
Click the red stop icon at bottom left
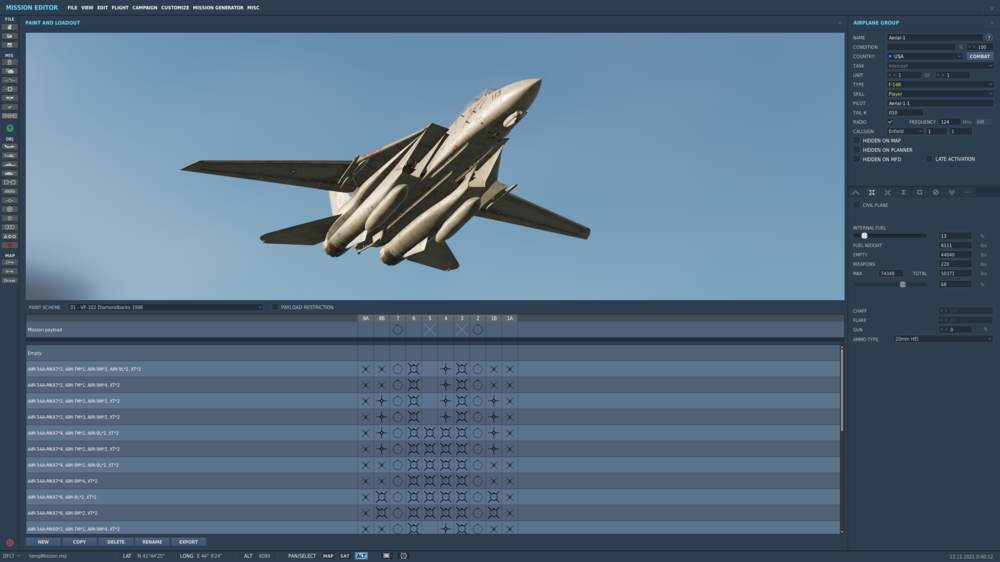[10, 543]
